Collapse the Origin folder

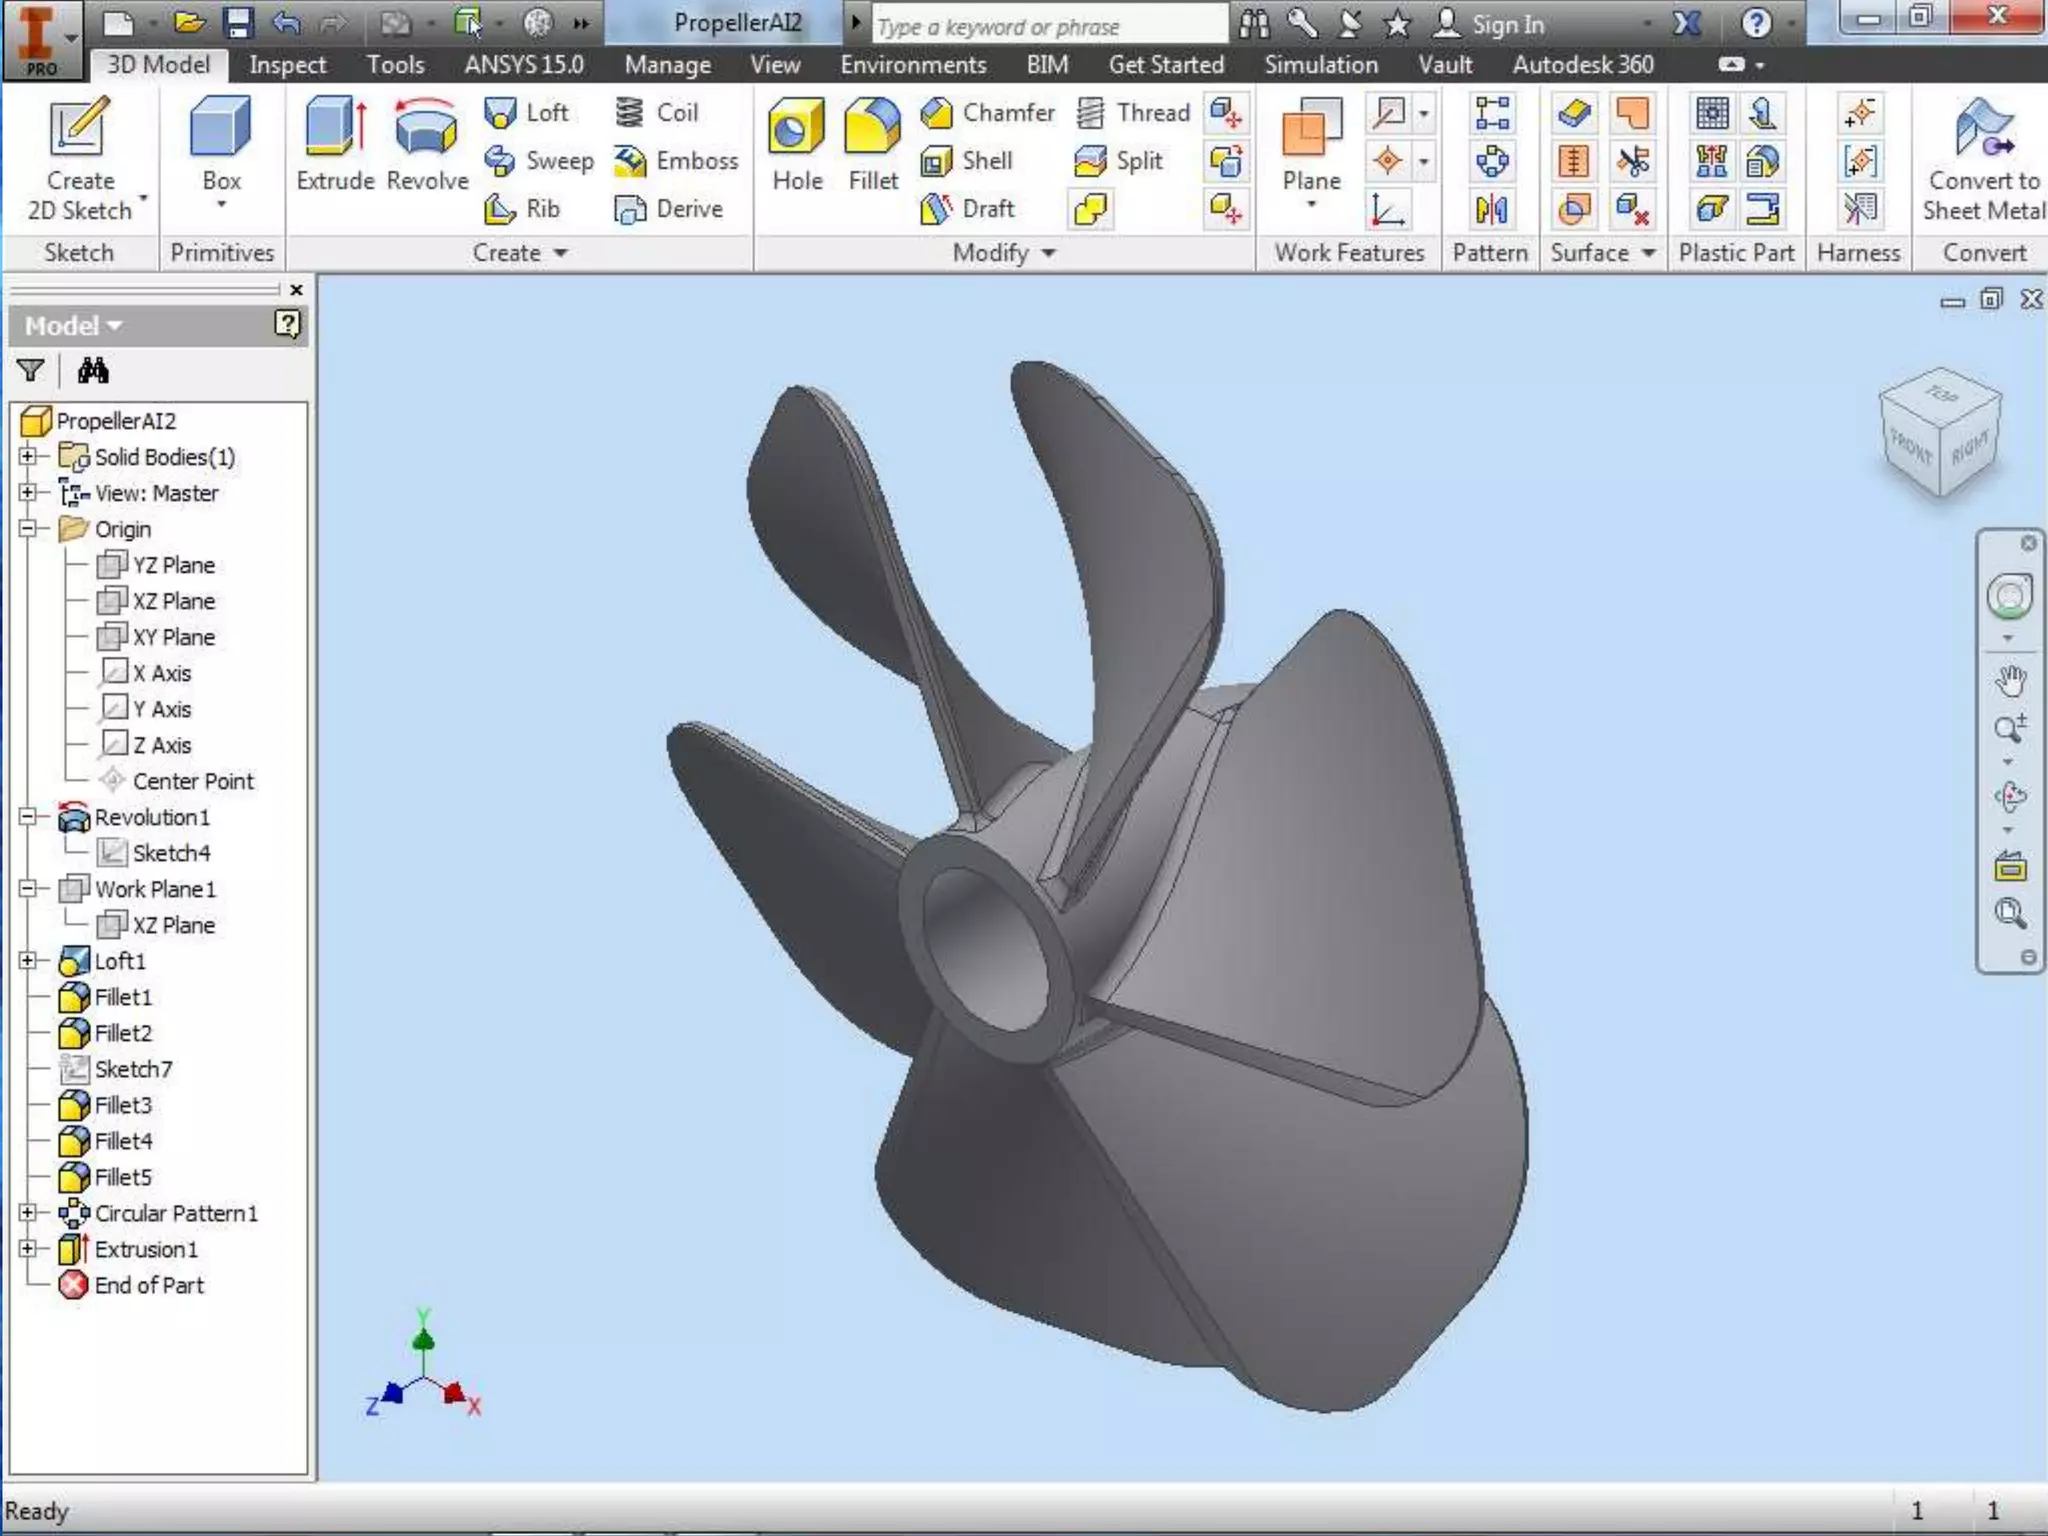point(28,529)
